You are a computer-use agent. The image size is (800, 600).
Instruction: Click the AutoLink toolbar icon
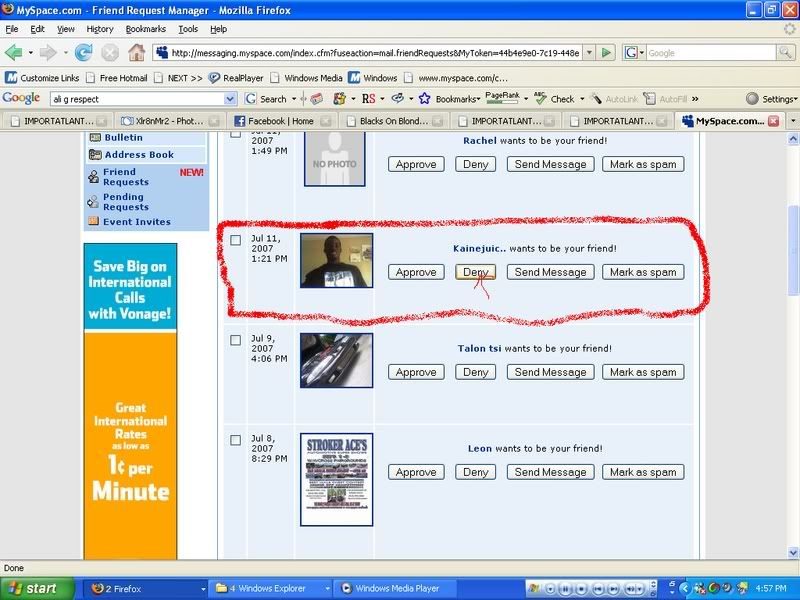click(614, 99)
